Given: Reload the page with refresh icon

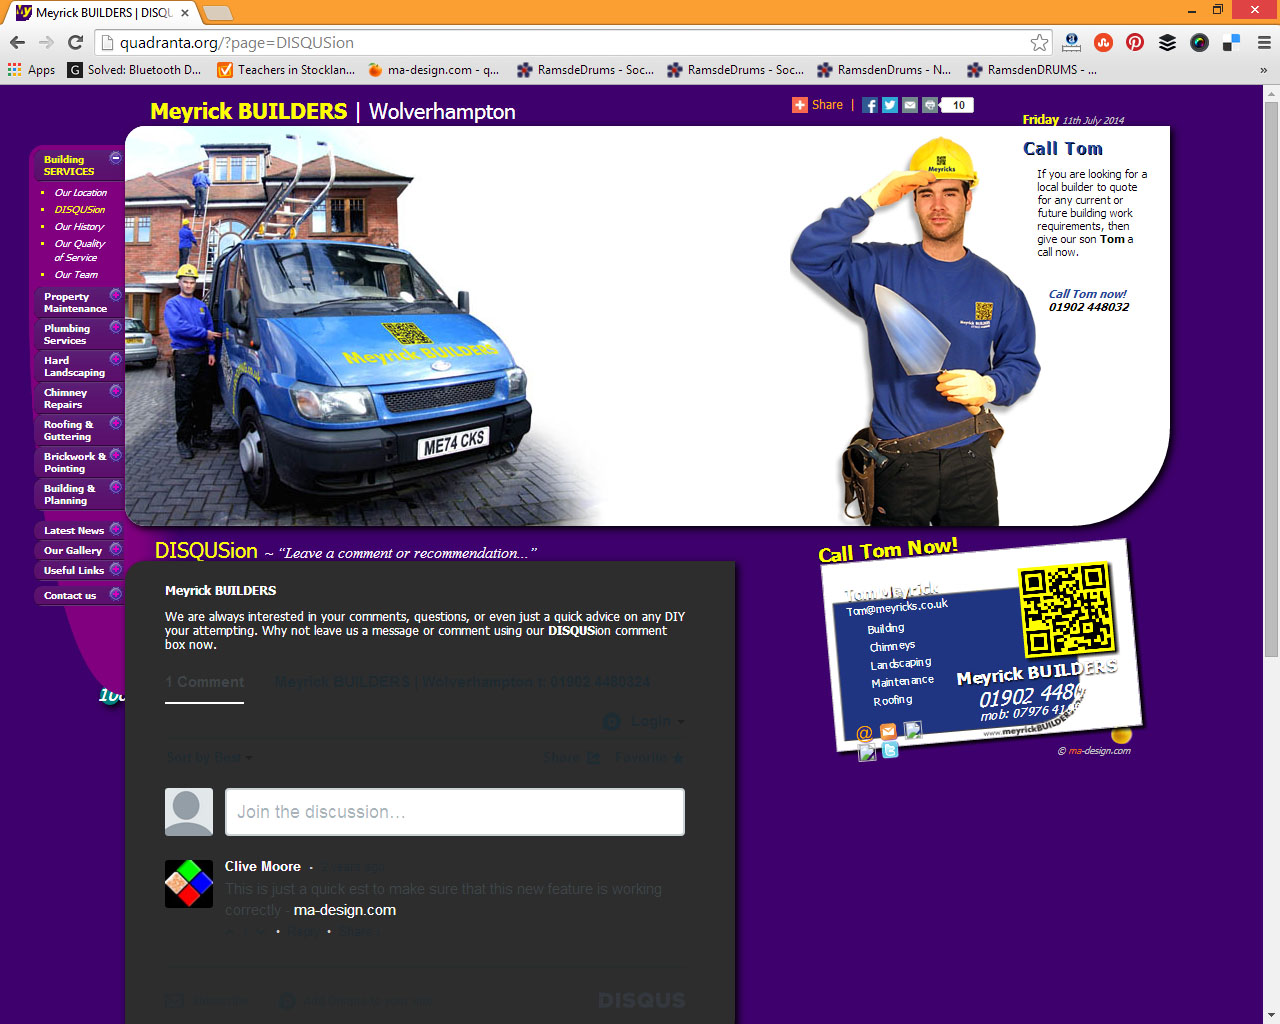Looking at the screenshot, I should (x=75, y=43).
